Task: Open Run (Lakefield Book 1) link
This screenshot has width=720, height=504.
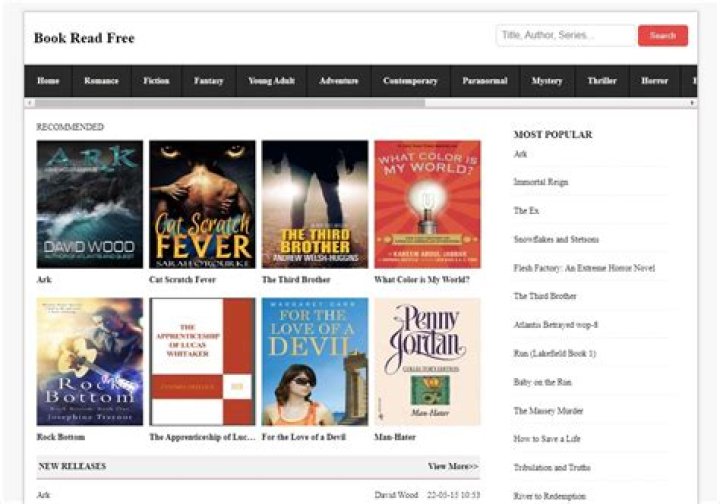Action: (555, 353)
